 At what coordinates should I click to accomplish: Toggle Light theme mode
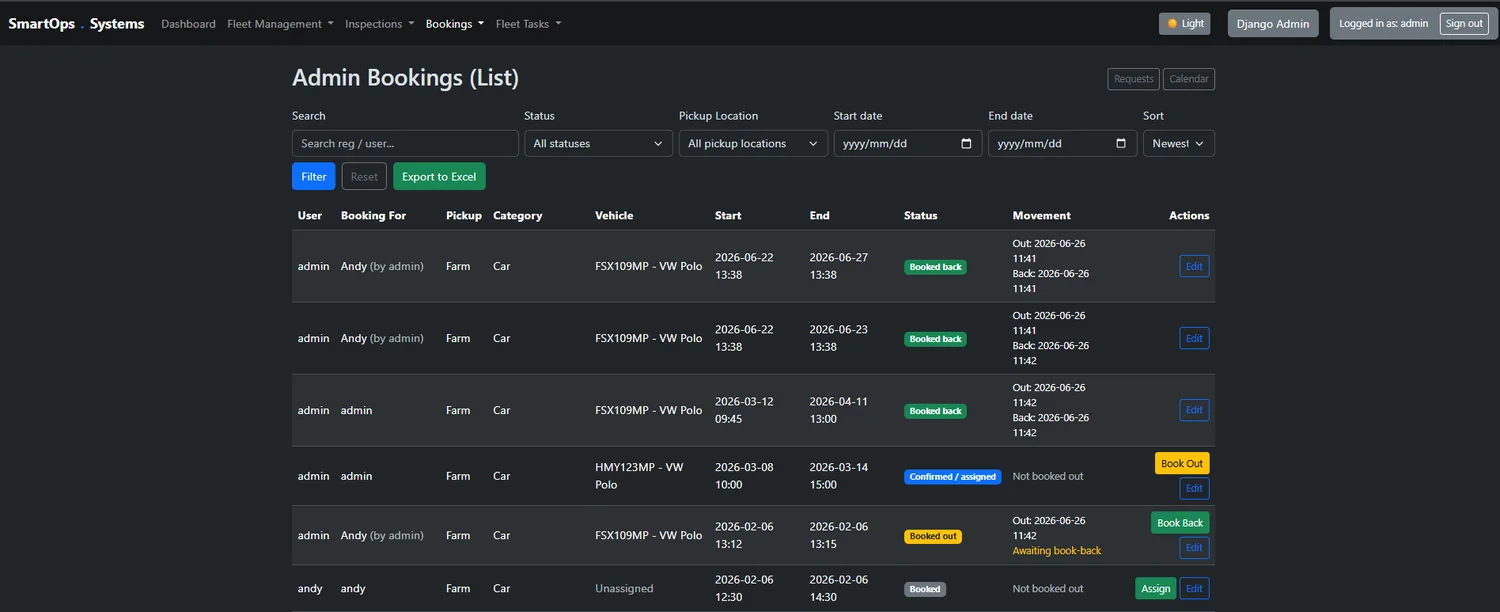click(x=1185, y=24)
